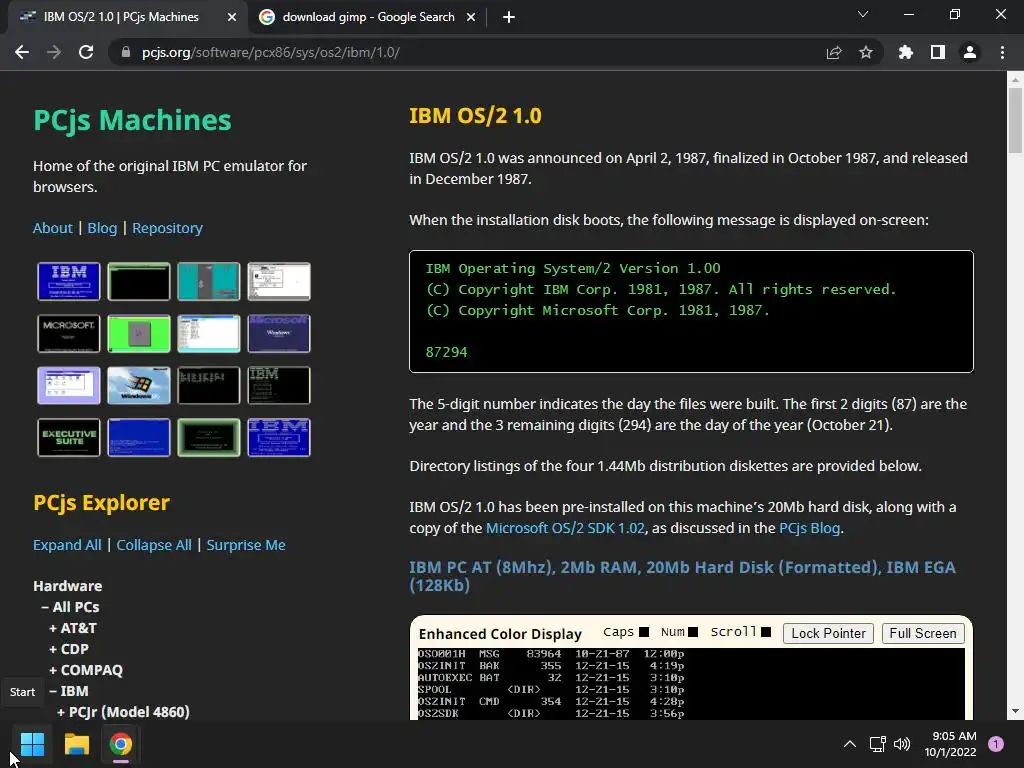Expand the AT&T tree node
The height and width of the screenshot is (768, 1024).
pos(73,628)
